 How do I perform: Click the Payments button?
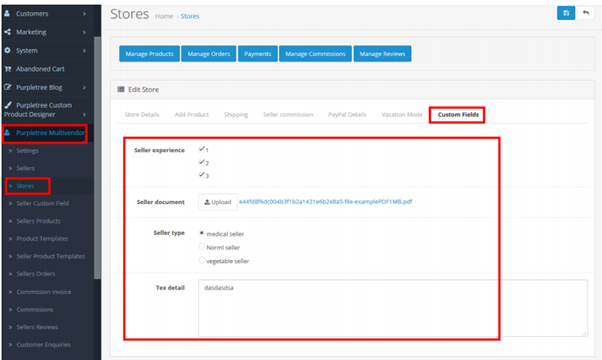(x=258, y=54)
